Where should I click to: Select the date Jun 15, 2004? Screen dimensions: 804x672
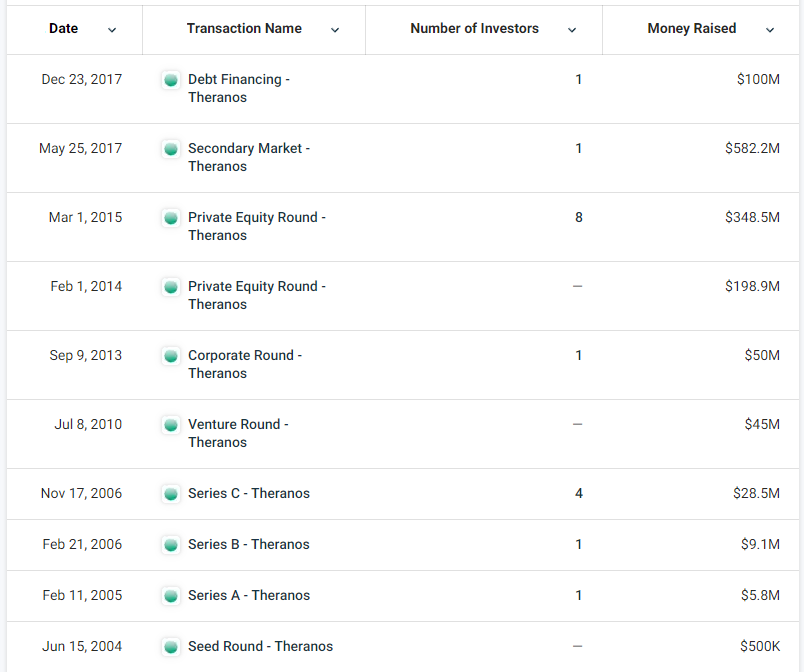[x=82, y=646]
